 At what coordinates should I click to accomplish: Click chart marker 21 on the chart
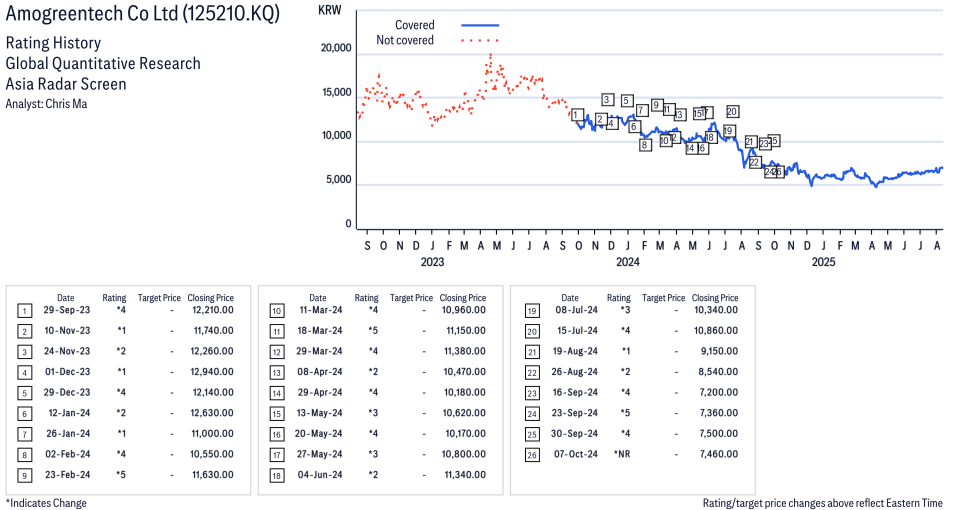coord(750,142)
